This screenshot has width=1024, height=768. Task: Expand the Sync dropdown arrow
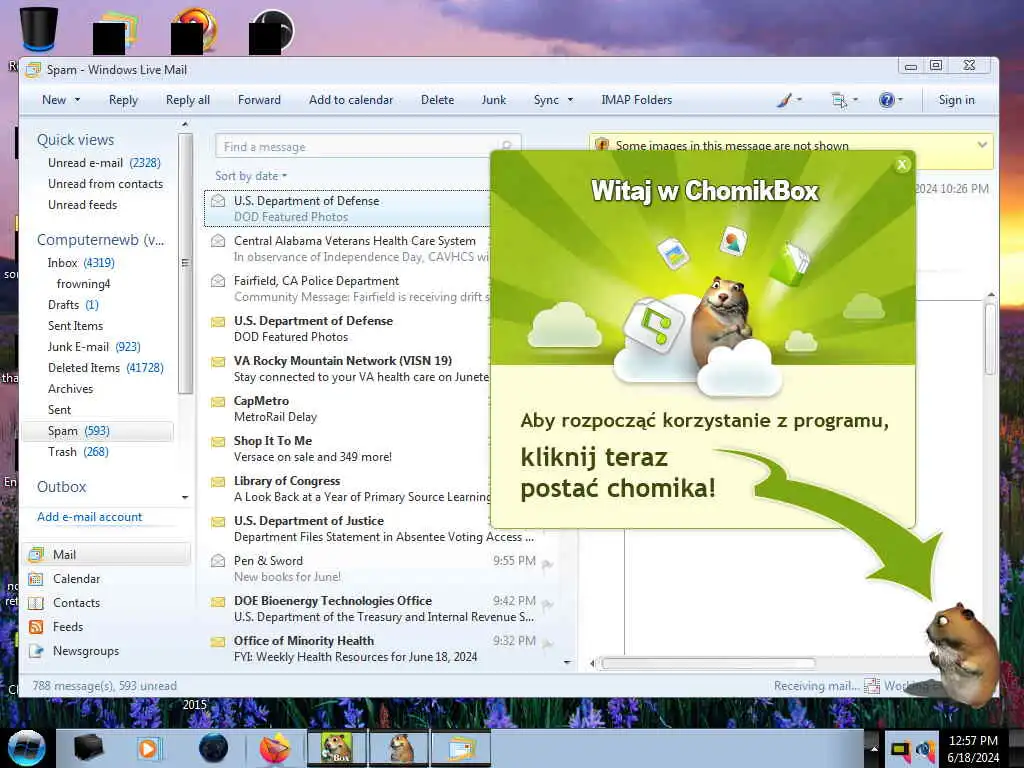point(570,100)
